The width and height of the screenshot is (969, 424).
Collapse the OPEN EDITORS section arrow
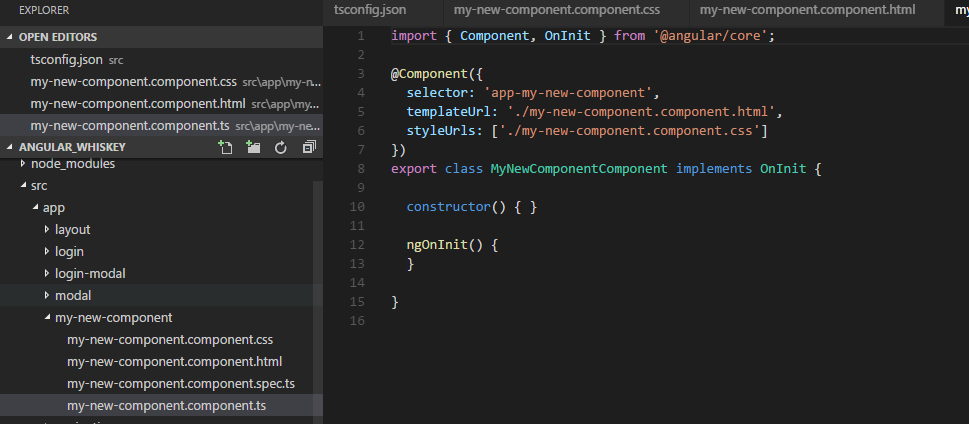point(9,37)
